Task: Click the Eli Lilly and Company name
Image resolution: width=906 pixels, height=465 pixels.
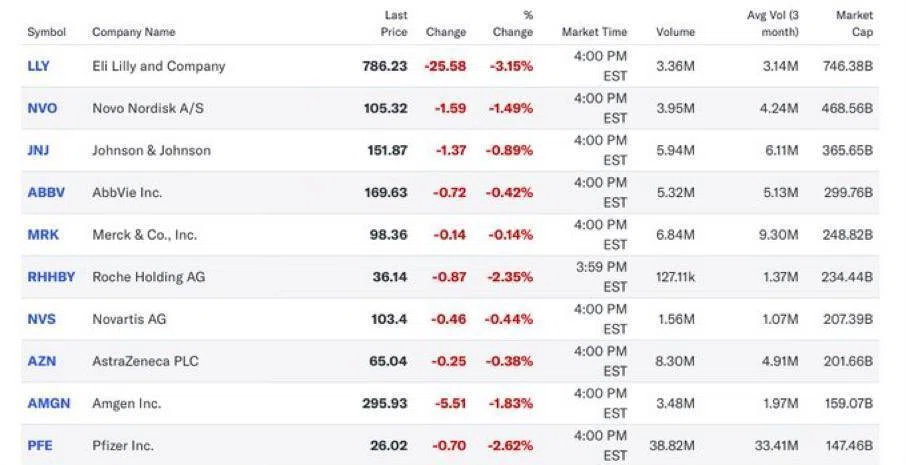Action: click(159, 66)
